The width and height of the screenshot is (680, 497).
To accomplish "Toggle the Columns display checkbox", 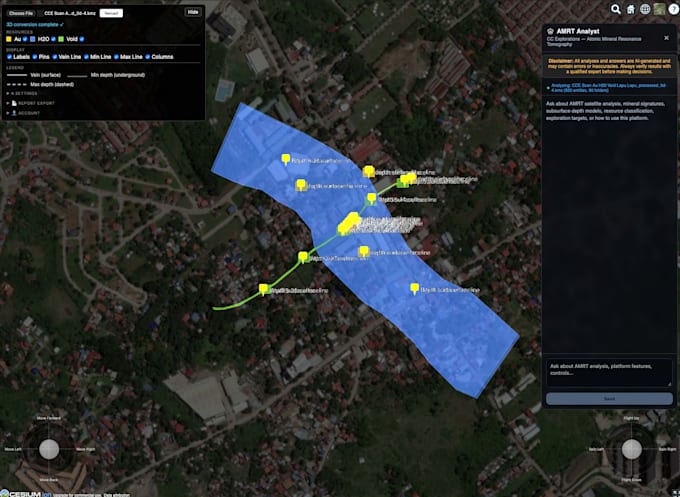I will pos(148,57).
